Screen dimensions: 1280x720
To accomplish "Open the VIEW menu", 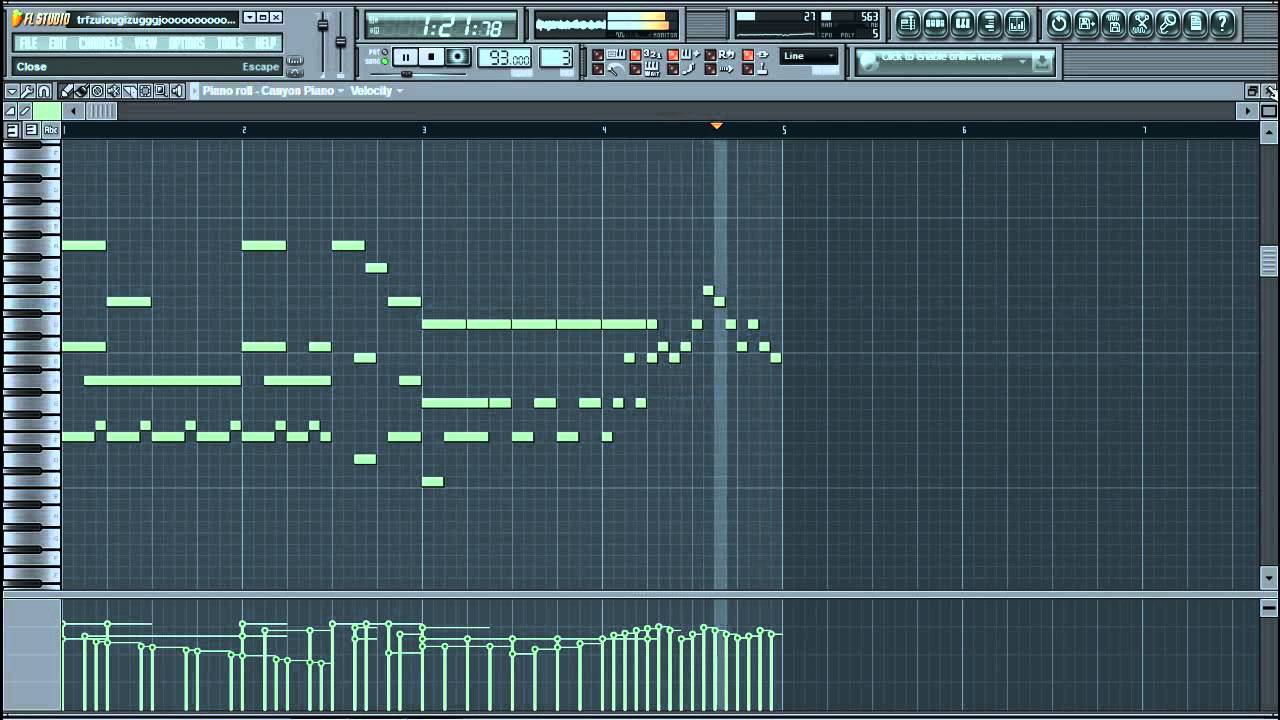I will pos(146,43).
